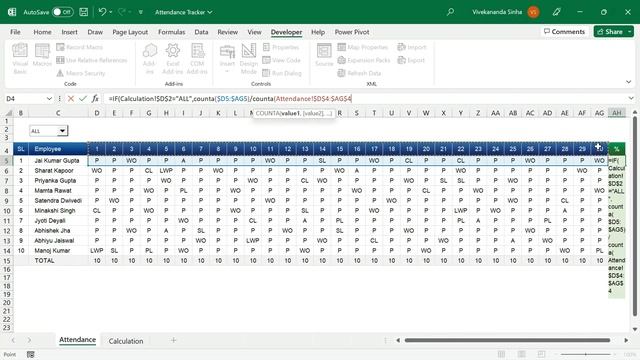Open the Comments pane button
The height and width of the screenshot is (360, 640).
point(564,31)
